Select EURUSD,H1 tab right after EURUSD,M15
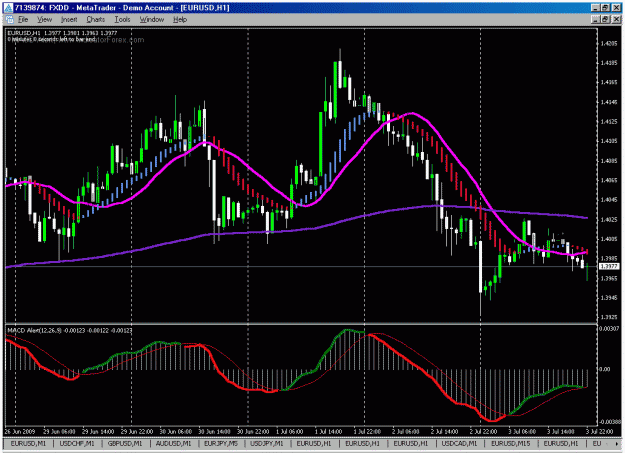Image resolution: width=625 pixels, height=453 pixels. (561, 443)
